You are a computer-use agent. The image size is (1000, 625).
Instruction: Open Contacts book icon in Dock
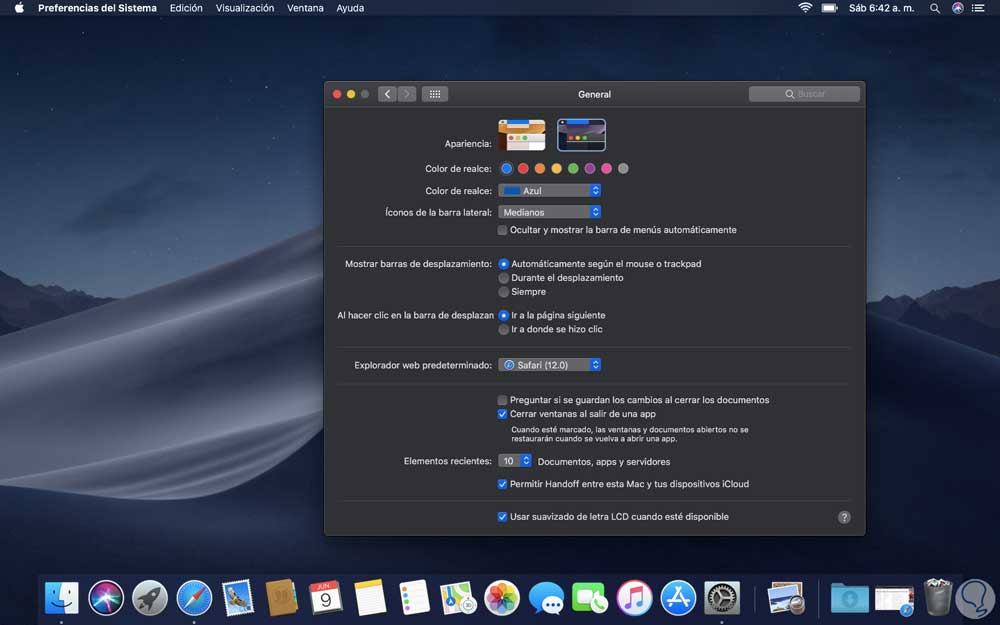pos(282,598)
